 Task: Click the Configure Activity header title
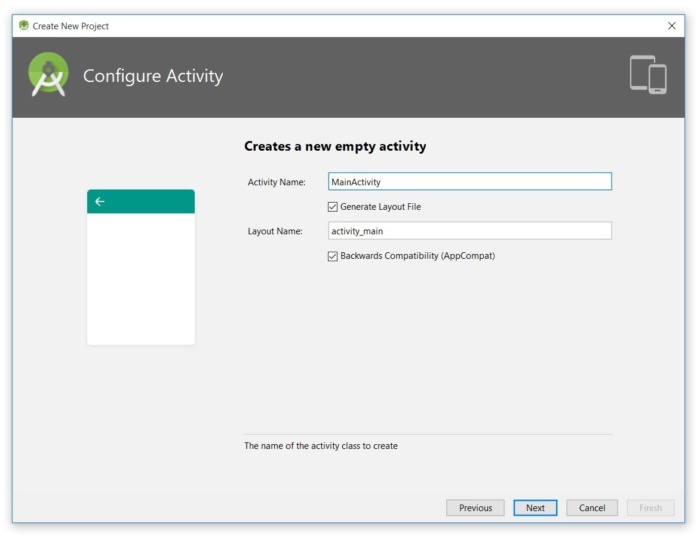click(153, 76)
